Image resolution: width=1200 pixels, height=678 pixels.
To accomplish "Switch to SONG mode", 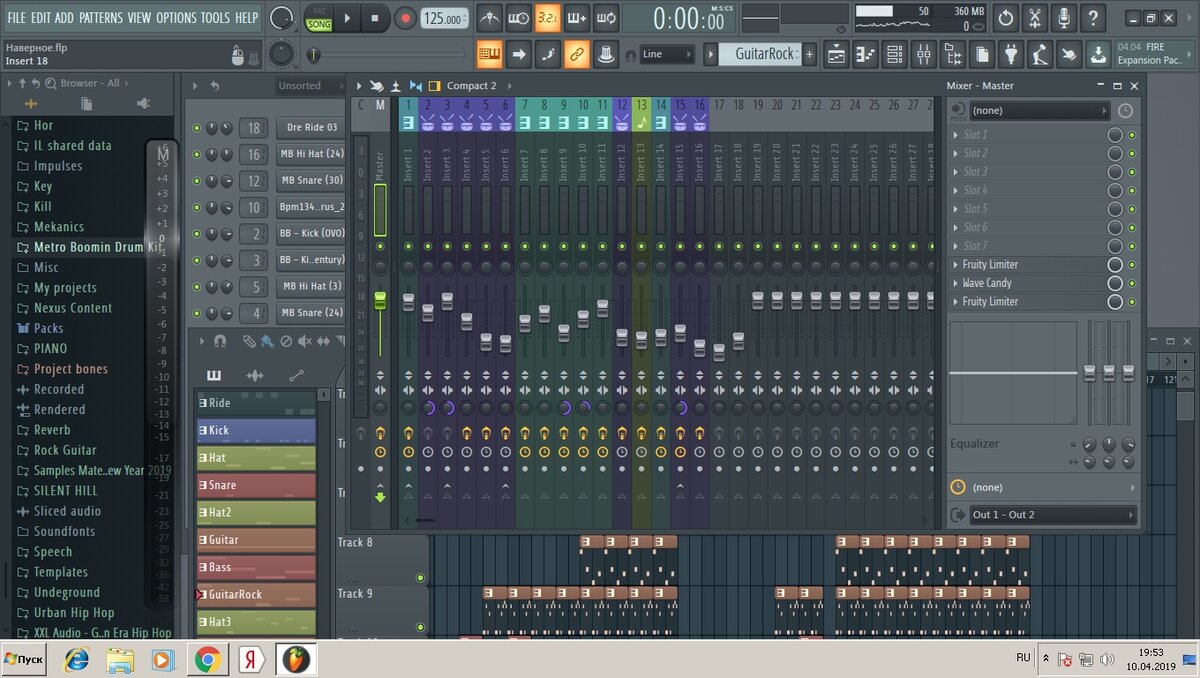I will click(319, 24).
